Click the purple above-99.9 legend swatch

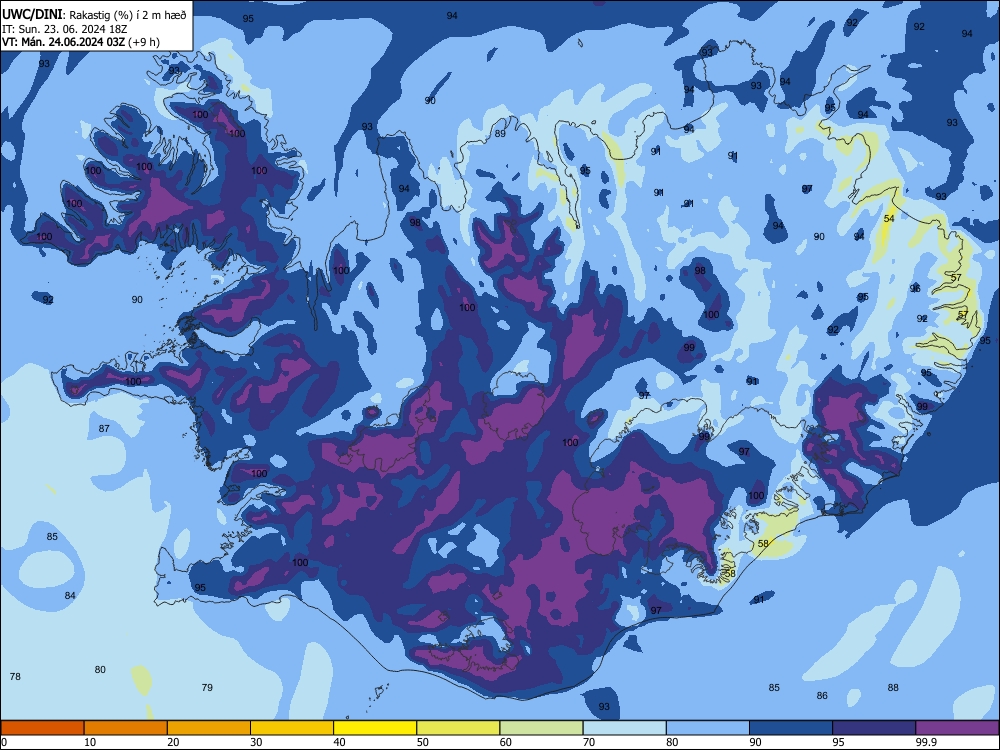(x=957, y=728)
